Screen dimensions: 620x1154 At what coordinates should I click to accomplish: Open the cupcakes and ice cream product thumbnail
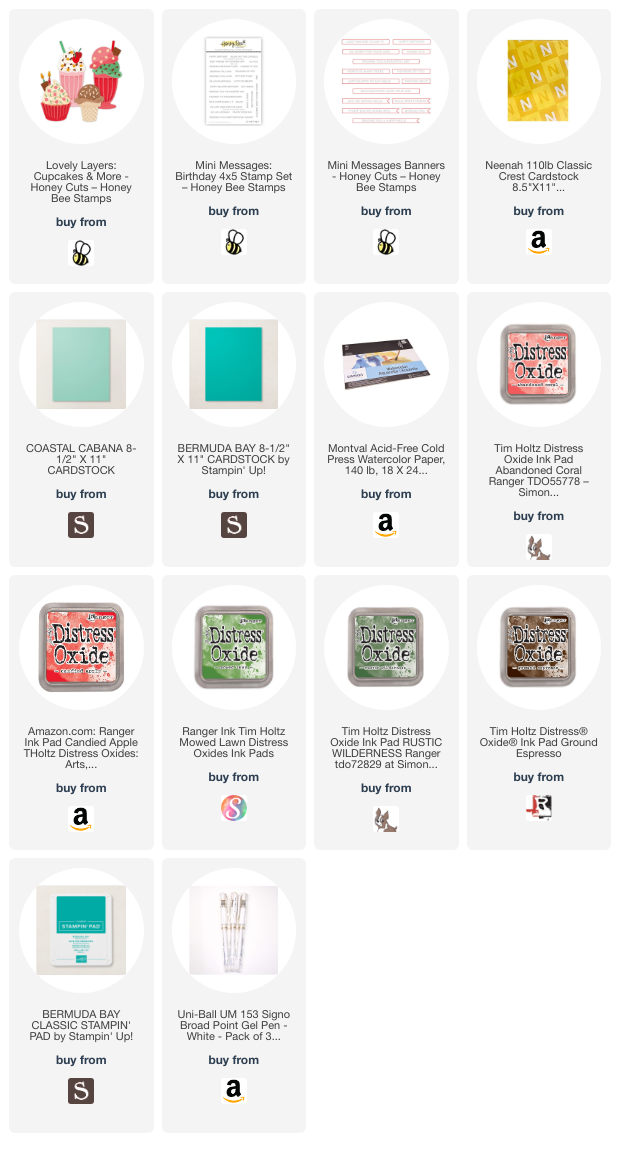point(81,81)
